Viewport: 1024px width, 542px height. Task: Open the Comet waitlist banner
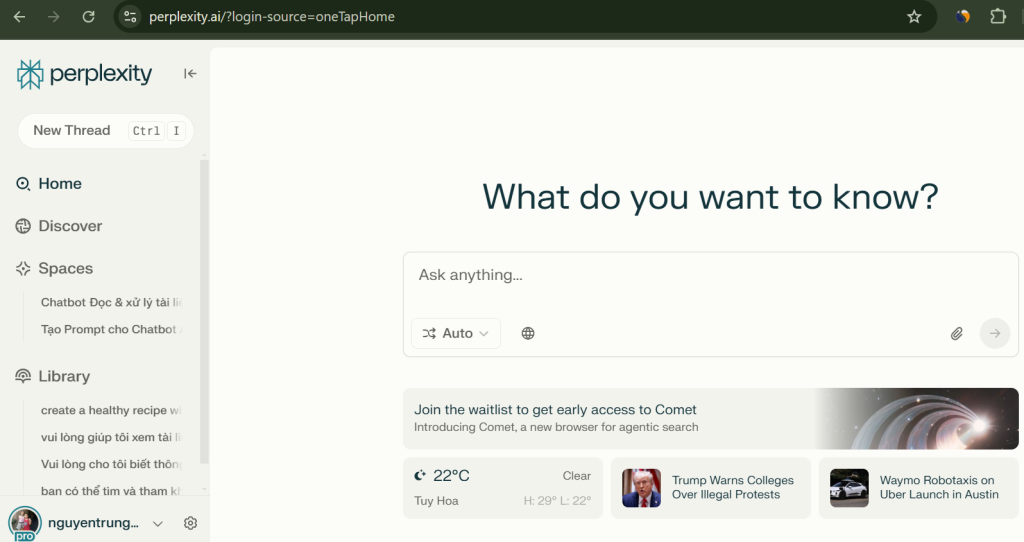pos(710,418)
